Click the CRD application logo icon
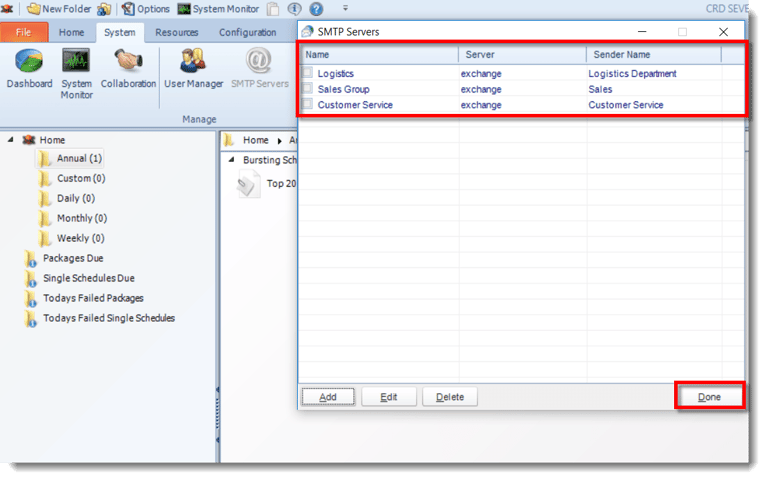Viewport: 766px width, 480px height. [x=7, y=9]
